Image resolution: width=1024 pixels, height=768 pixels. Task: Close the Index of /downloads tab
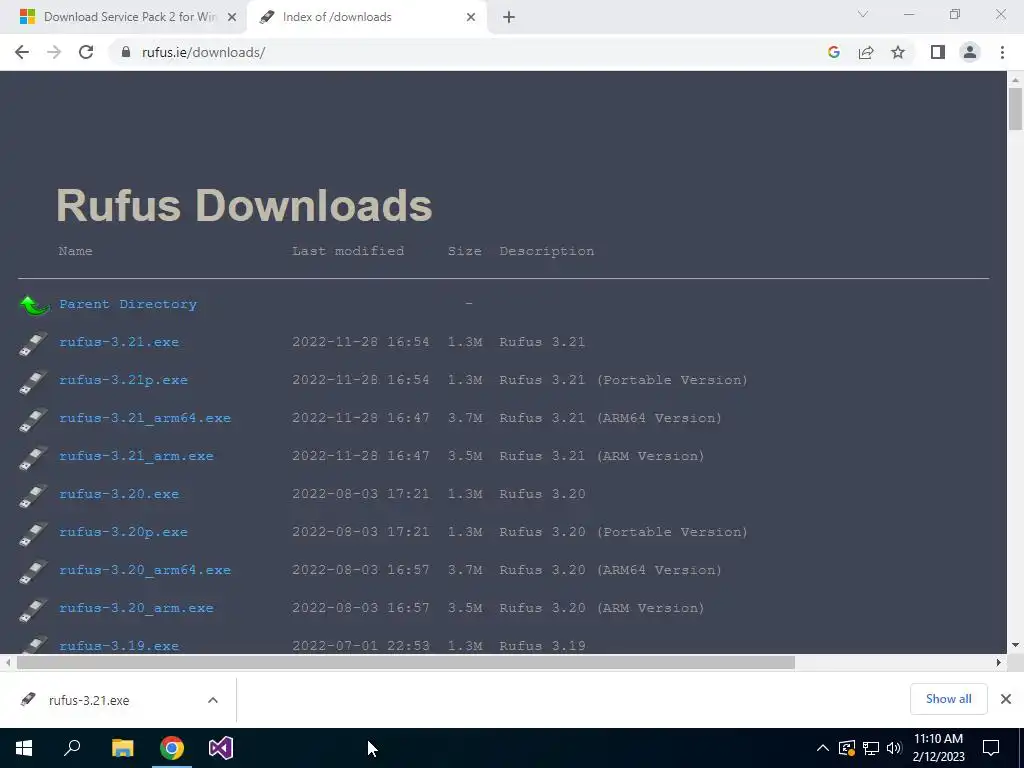tap(471, 17)
